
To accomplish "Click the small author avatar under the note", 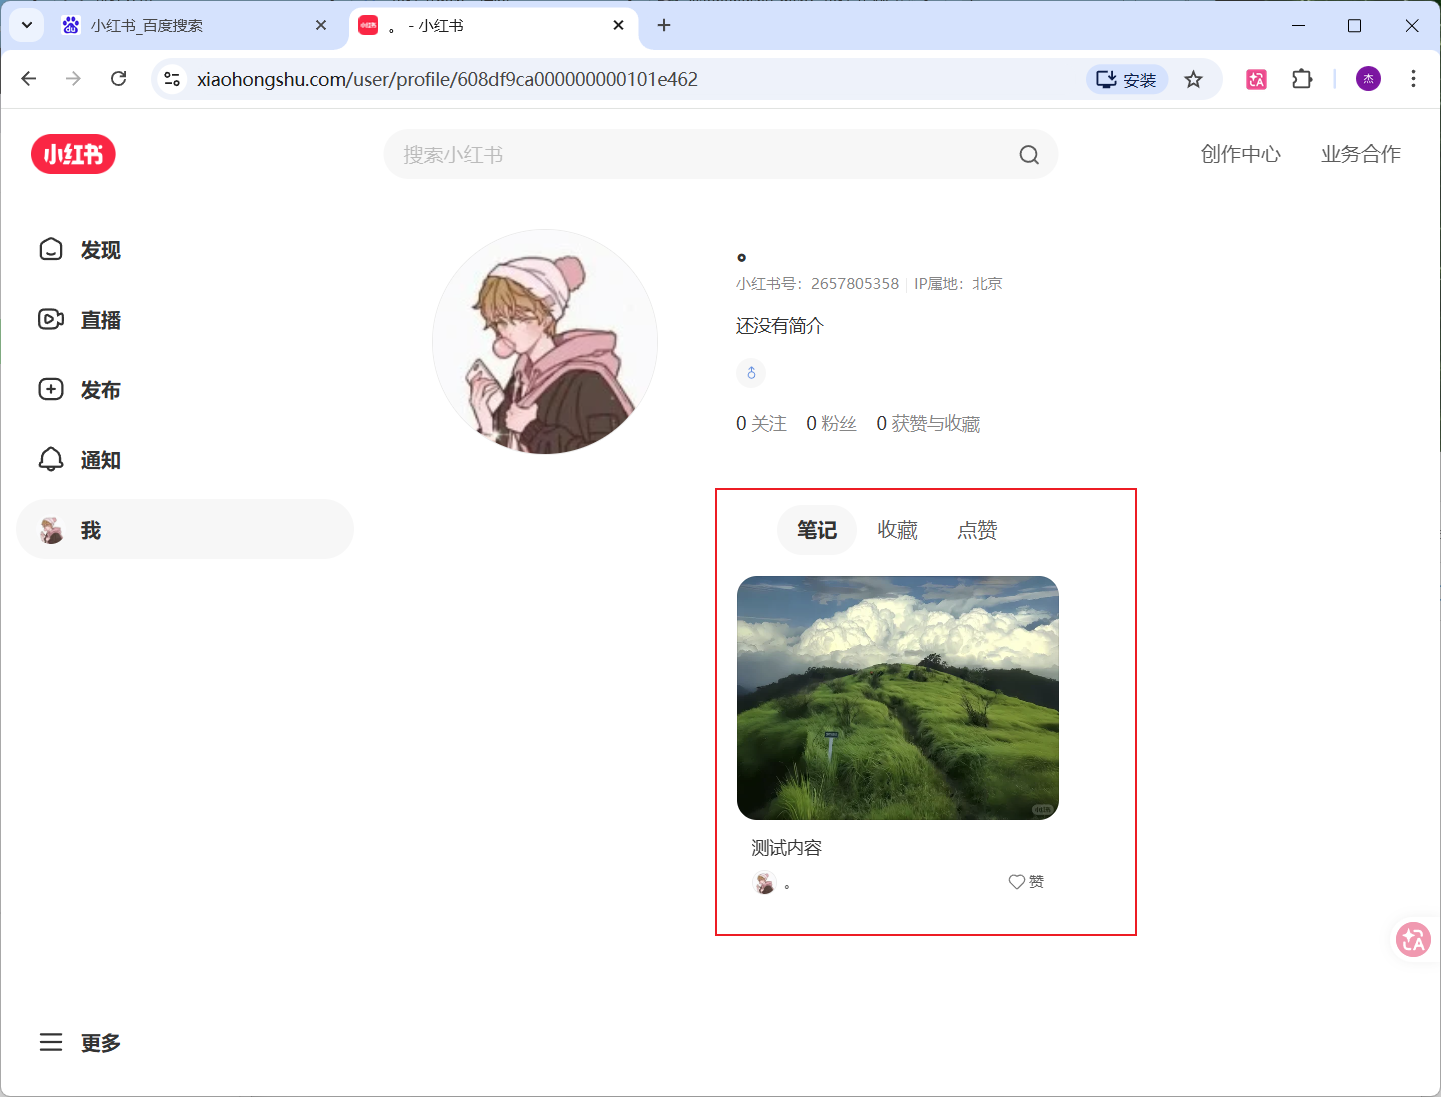I will pyautogui.click(x=765, y=882).
